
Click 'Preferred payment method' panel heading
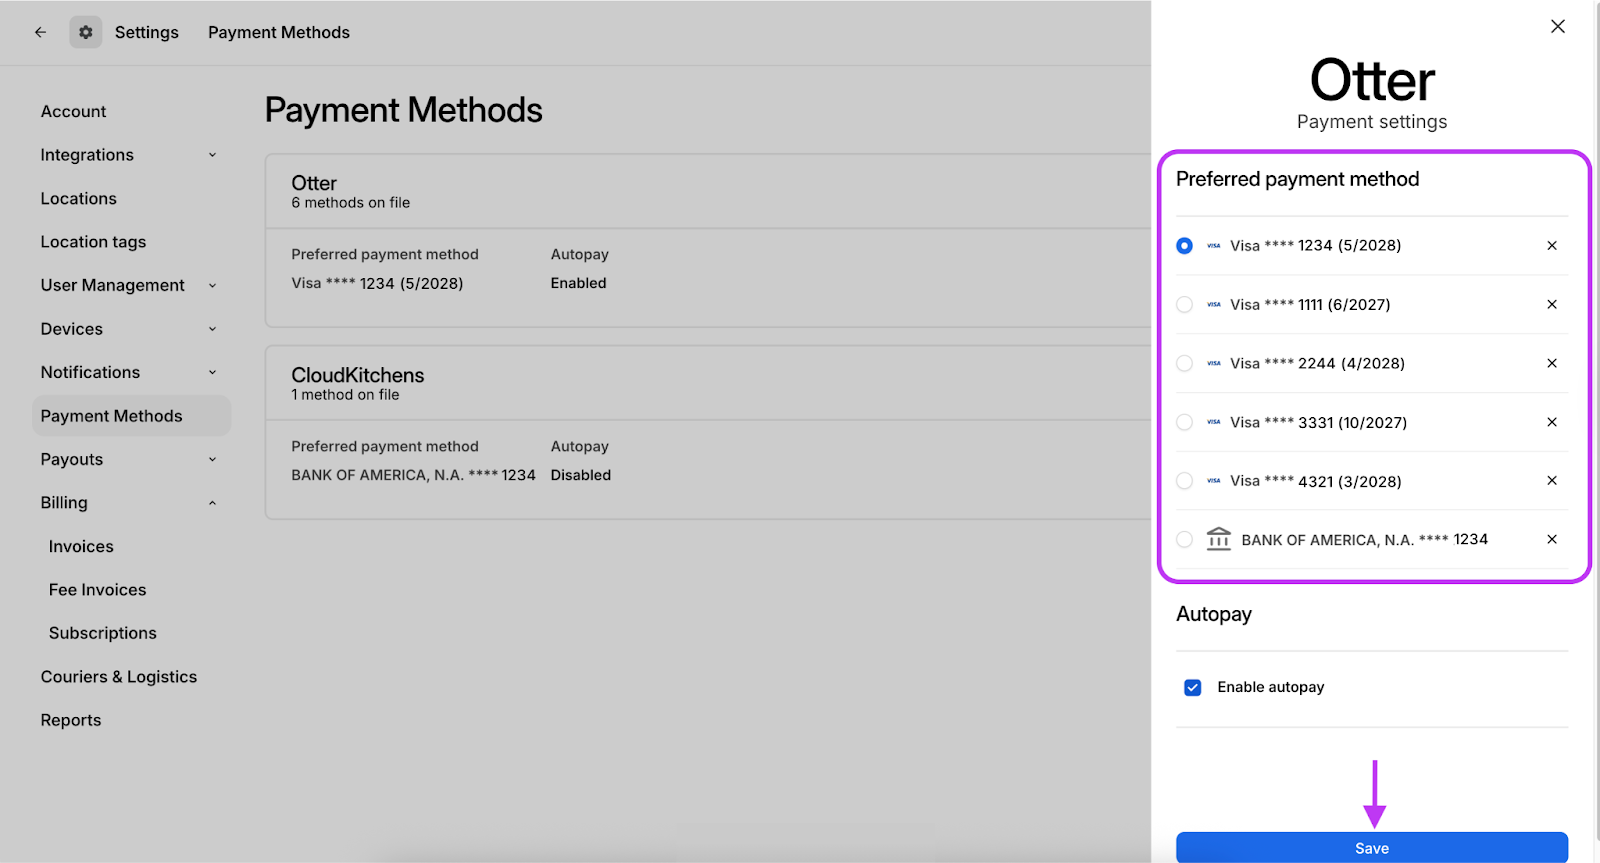(x=1297, y=179)
